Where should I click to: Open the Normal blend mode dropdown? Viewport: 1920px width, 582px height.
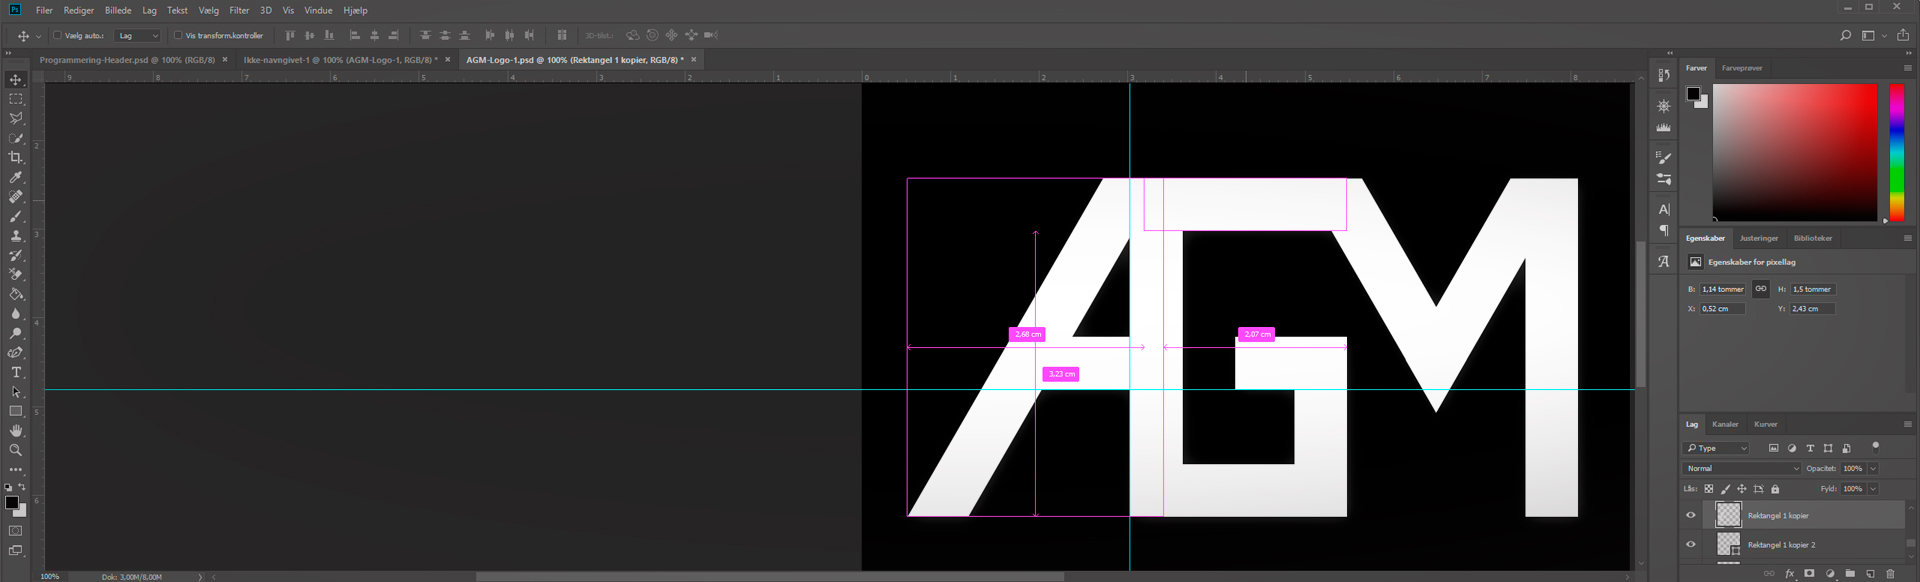(x=1742, y=468)
